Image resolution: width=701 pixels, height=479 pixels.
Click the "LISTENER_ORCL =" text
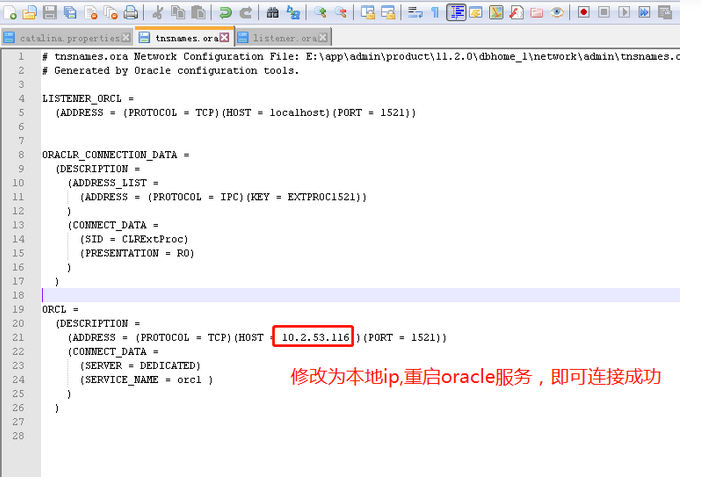coord(88,98)
